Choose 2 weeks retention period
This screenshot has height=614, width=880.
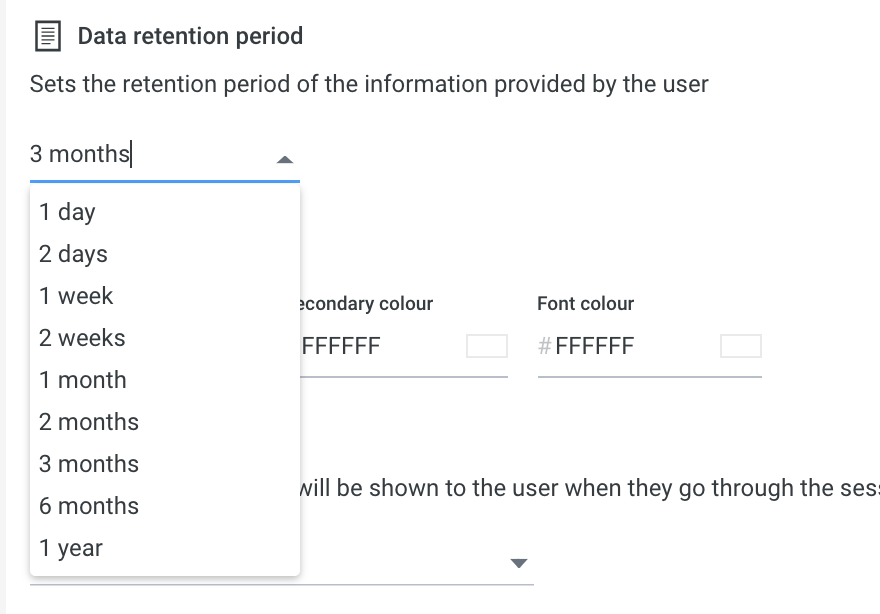[164, 338]
